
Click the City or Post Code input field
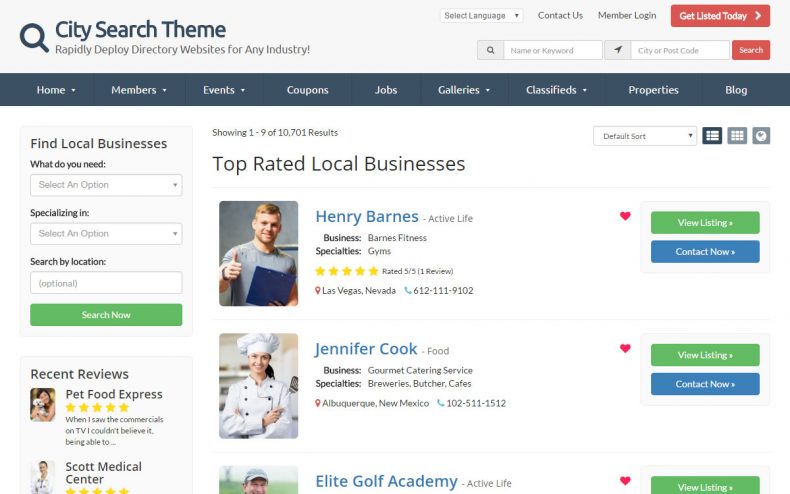(680, 50)
